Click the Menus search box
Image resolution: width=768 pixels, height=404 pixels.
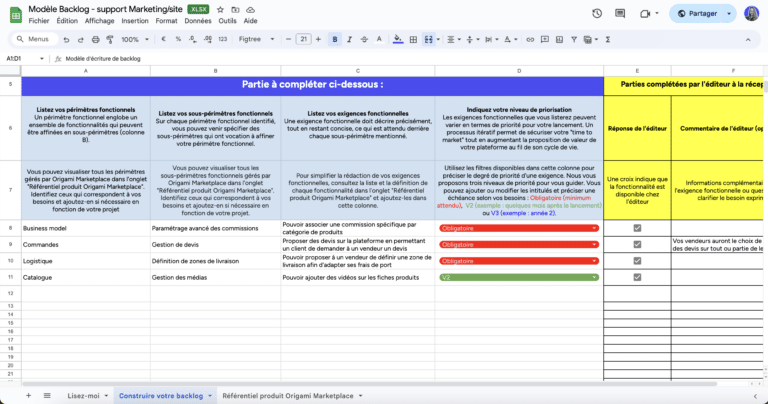point(34,39)
